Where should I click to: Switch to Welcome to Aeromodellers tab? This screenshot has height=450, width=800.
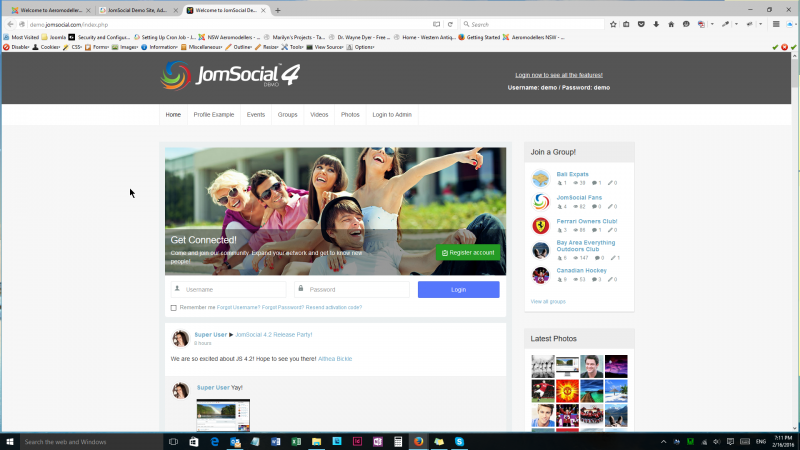tap(51, 10)
